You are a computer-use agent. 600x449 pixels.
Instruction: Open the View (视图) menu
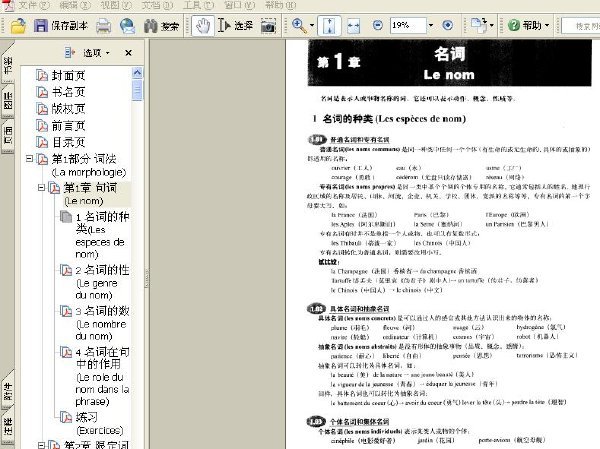(x=116, y=5)
